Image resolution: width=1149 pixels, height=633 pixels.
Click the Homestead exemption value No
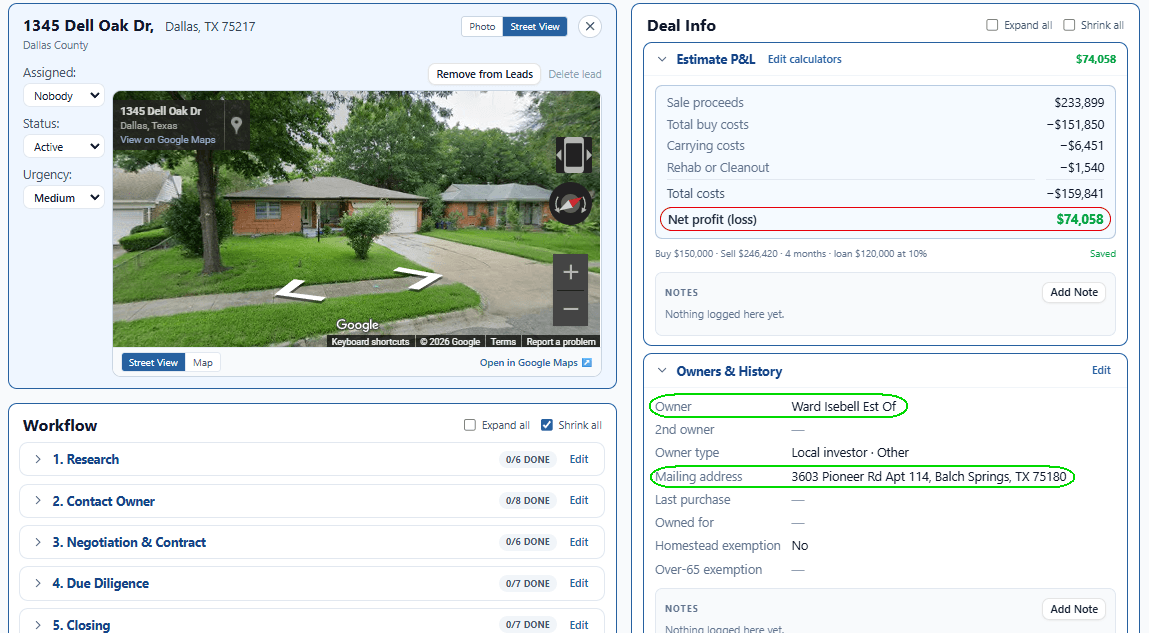click(799, 546)
